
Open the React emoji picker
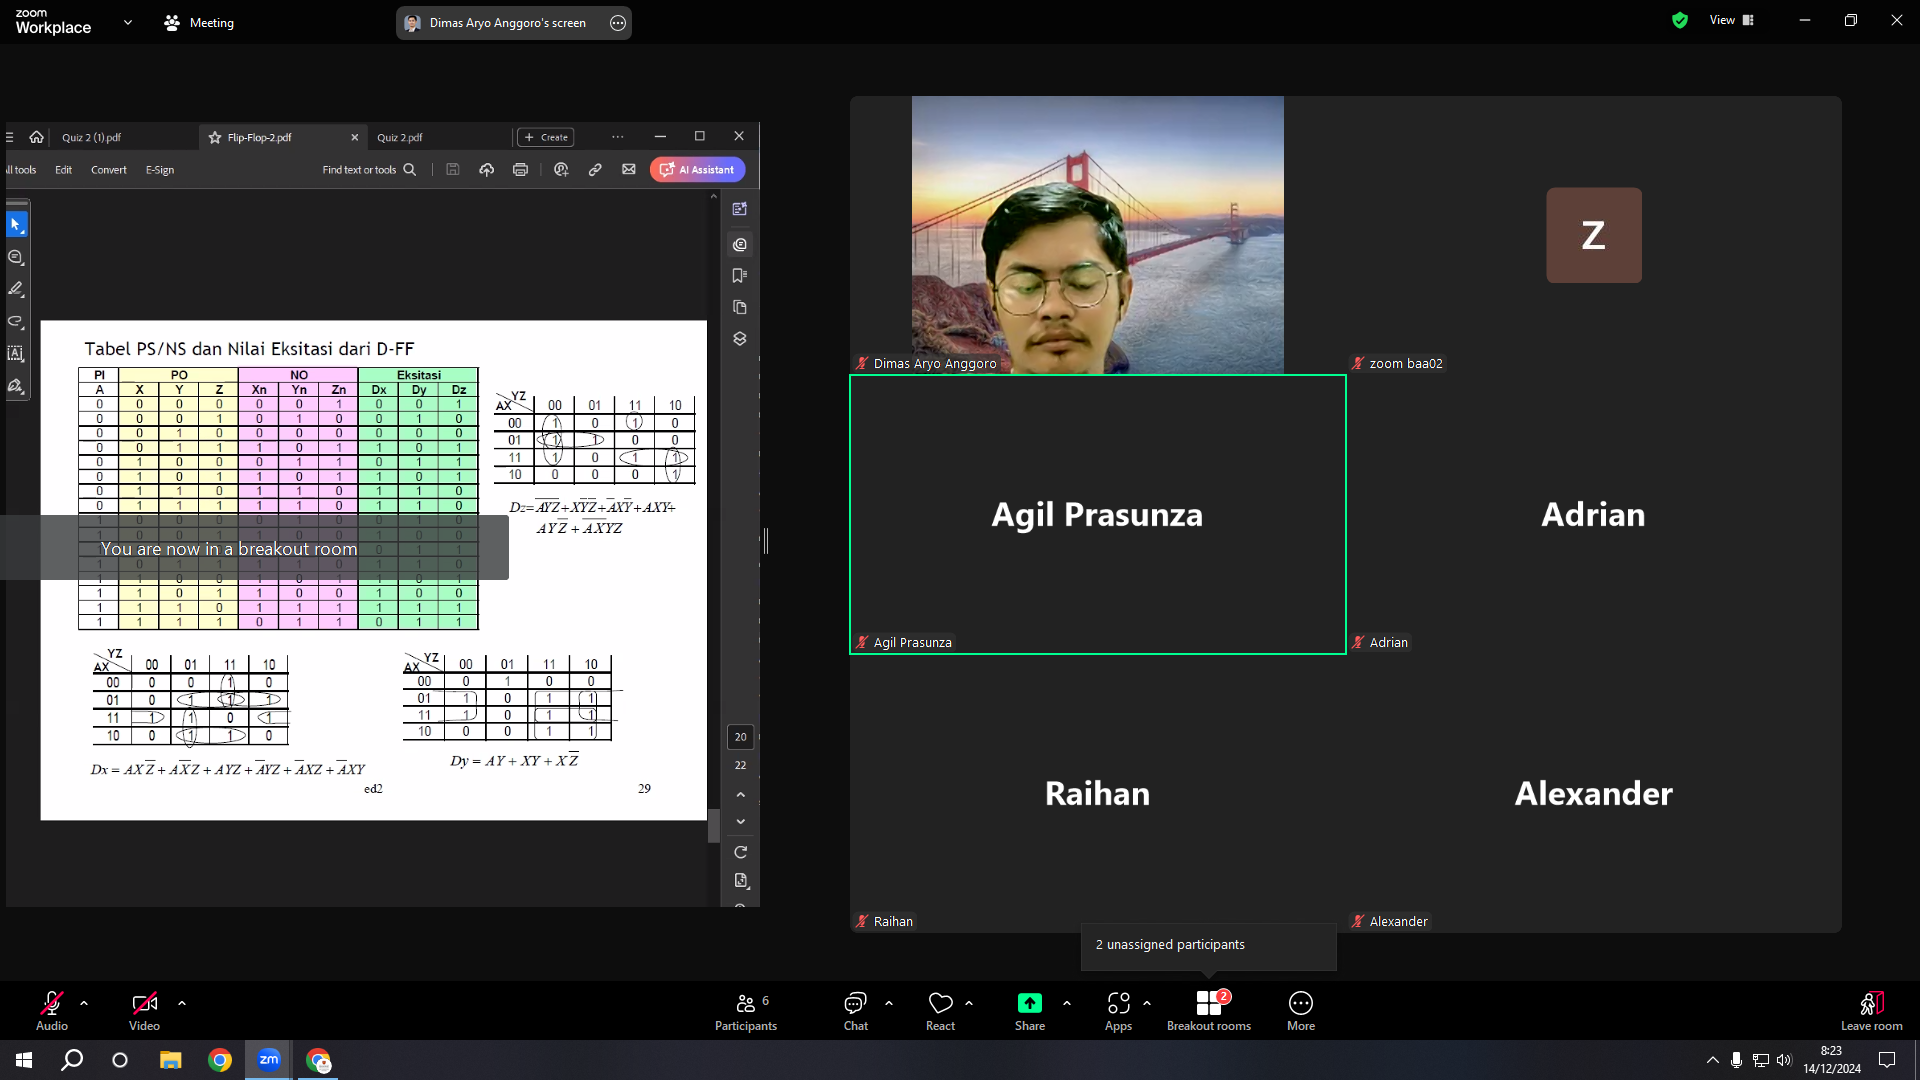(941, 1011)
